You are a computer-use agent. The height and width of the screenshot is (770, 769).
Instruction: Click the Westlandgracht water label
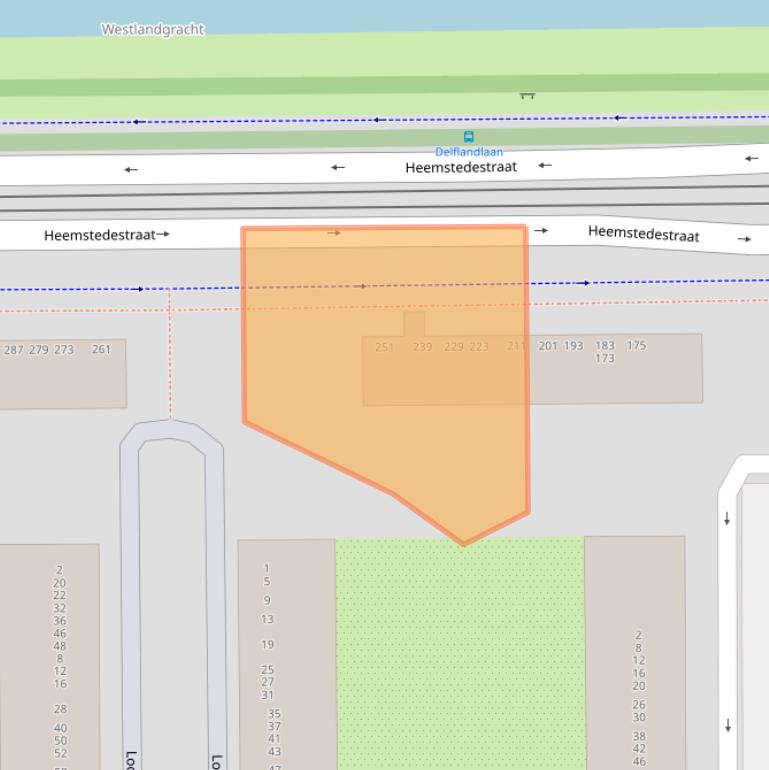pos(152,30)
